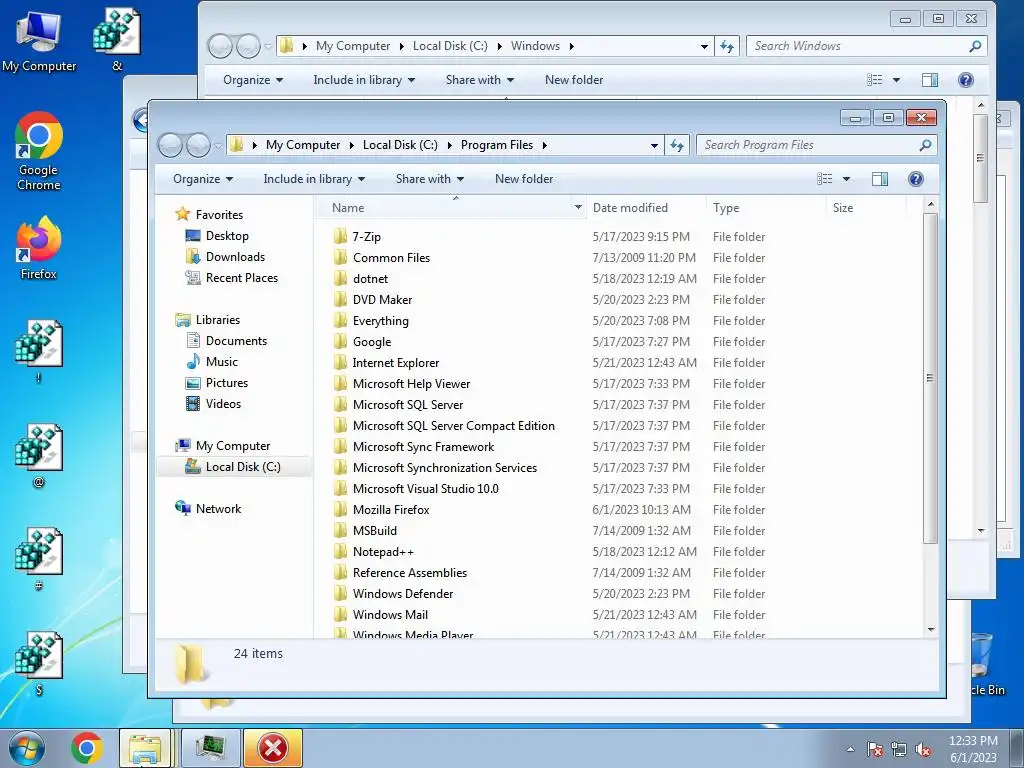The image size is (1024, 768).
Task: Open Include in library in Windows folder window
Action: pos(364,80)
